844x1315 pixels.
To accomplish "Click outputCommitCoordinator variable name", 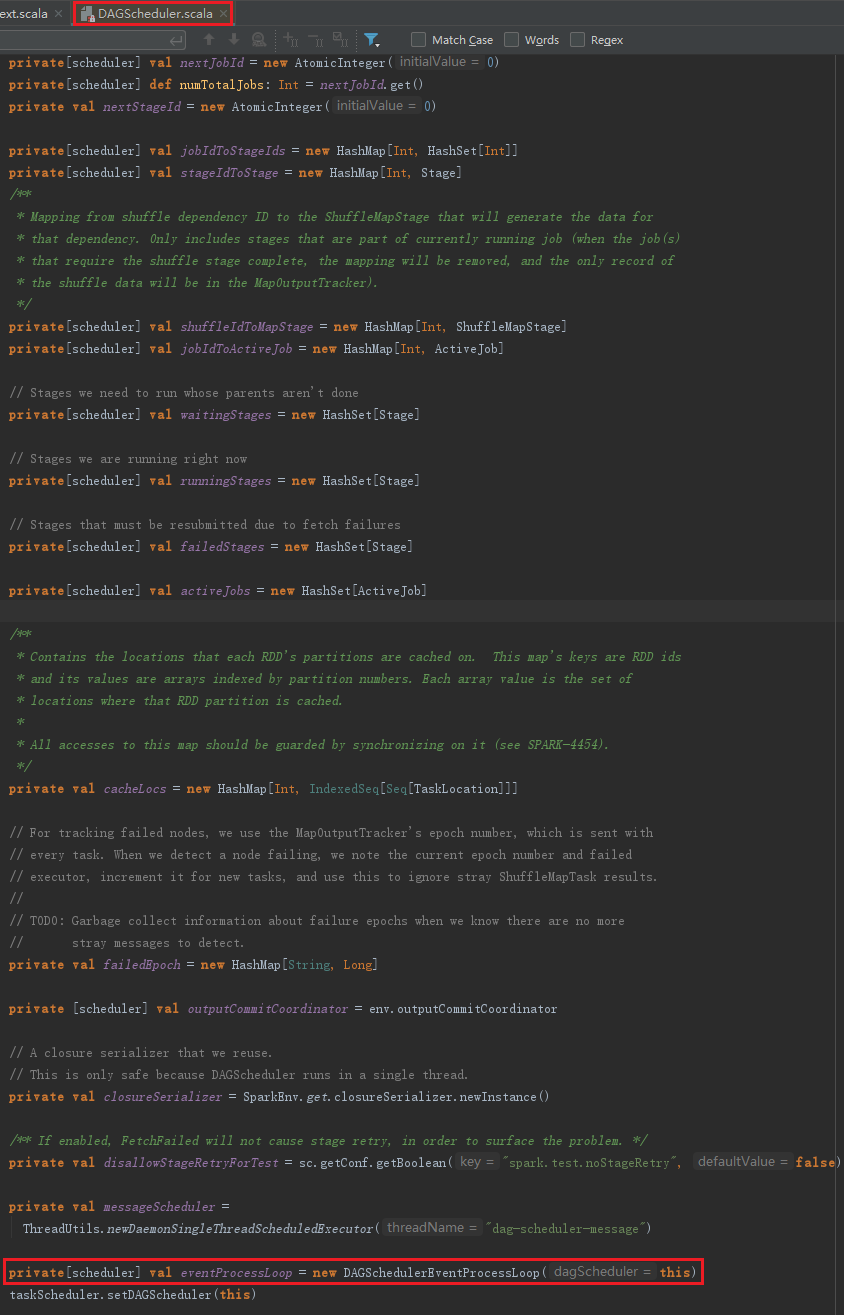I will point(268,1008).
